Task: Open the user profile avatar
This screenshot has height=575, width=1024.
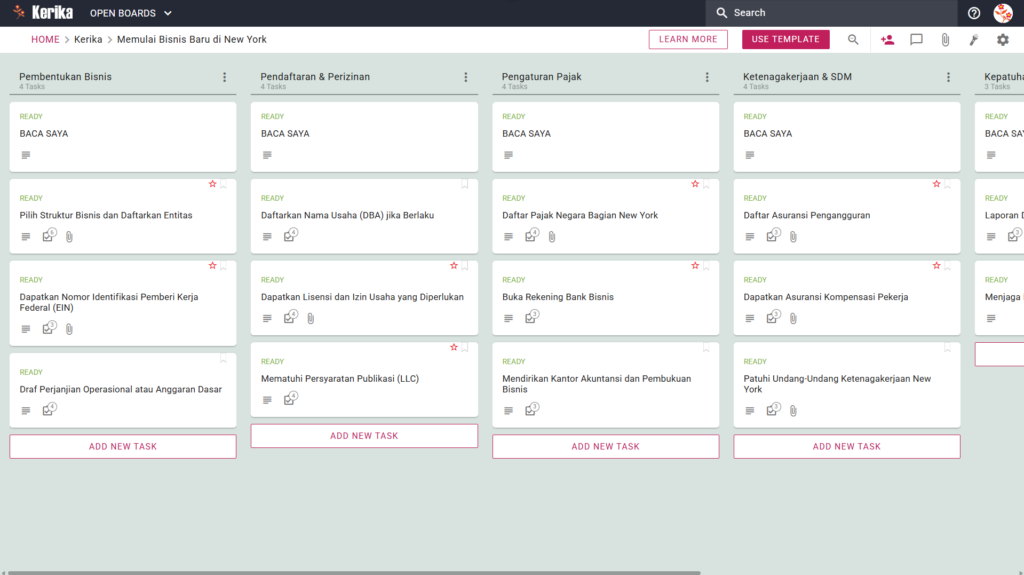Action: click(1002, 13)
